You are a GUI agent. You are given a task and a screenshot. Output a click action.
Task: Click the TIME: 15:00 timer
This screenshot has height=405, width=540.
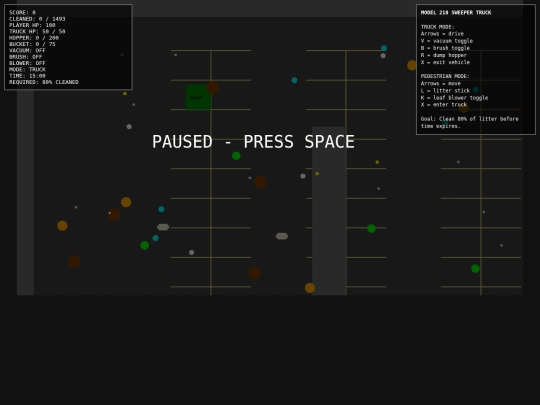tap(27, 76)
